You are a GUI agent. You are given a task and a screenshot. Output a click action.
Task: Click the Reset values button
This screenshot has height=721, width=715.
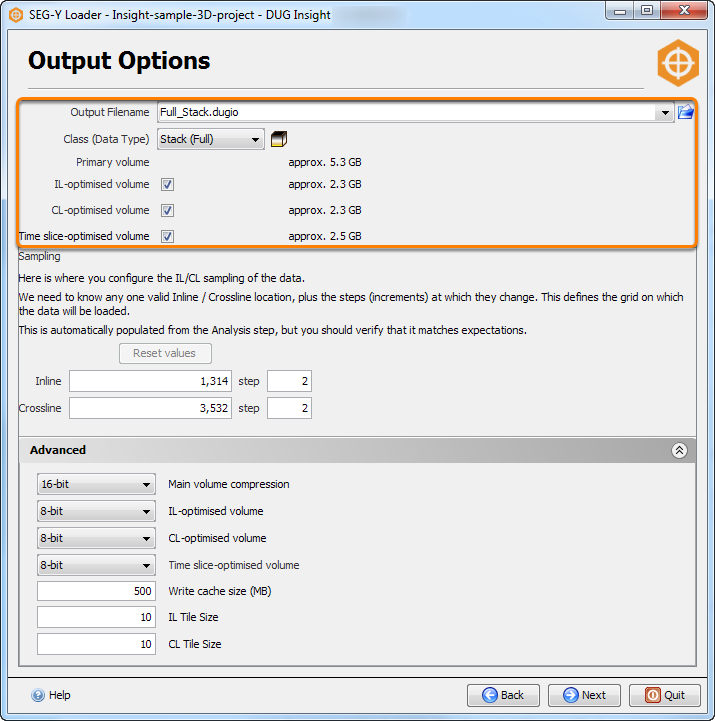click(x=166, y=353)
